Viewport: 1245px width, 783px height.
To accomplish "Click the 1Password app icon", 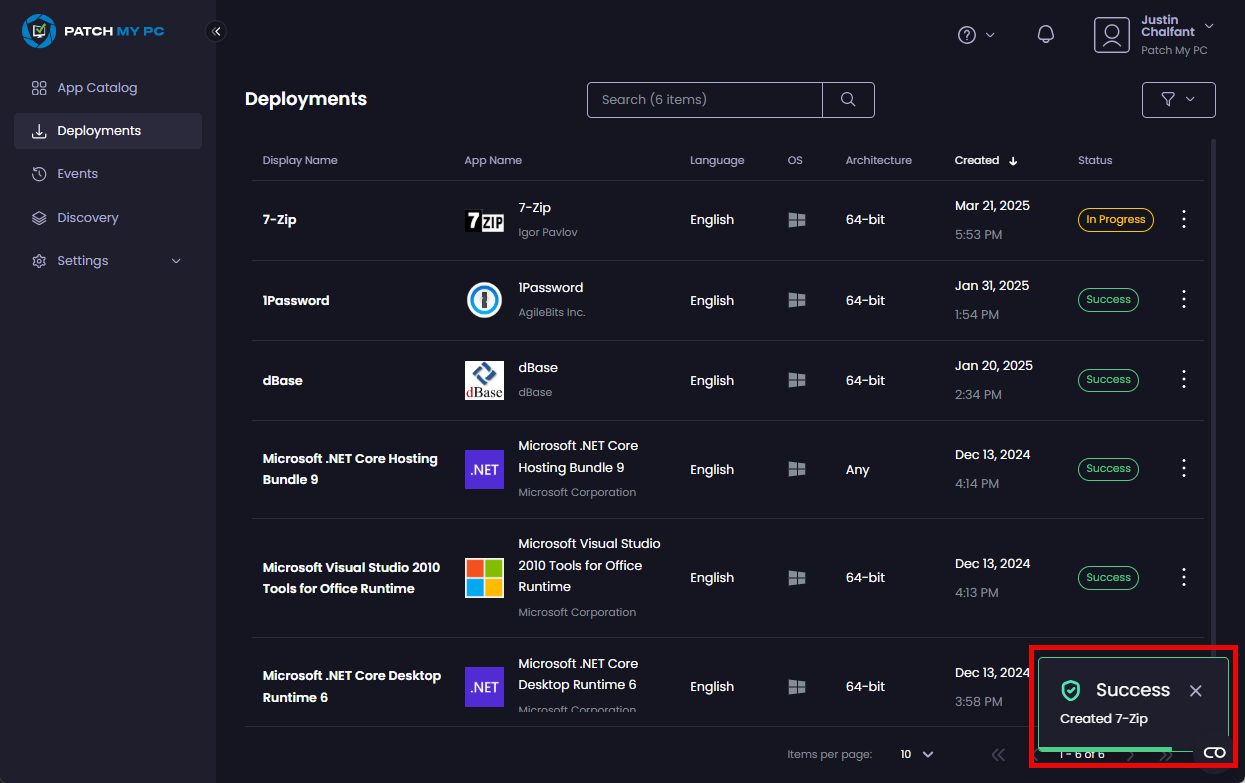I will pos(485,300).
